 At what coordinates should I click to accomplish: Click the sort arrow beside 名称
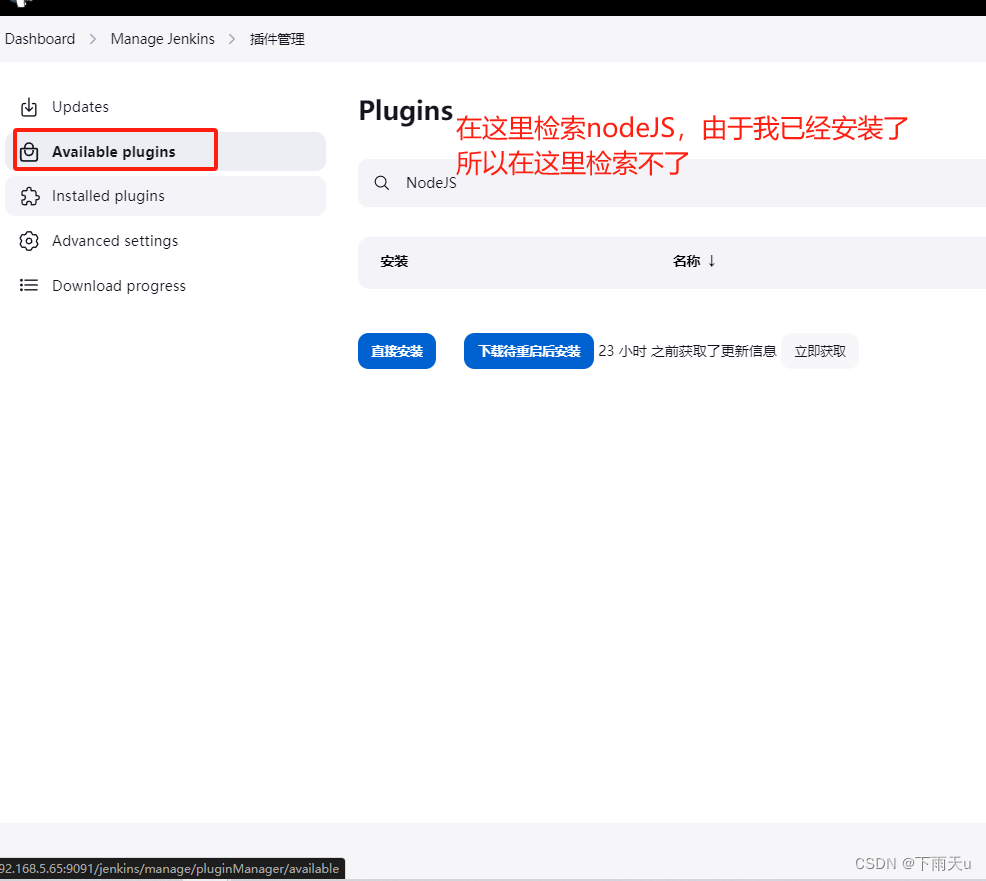(712, 261)
